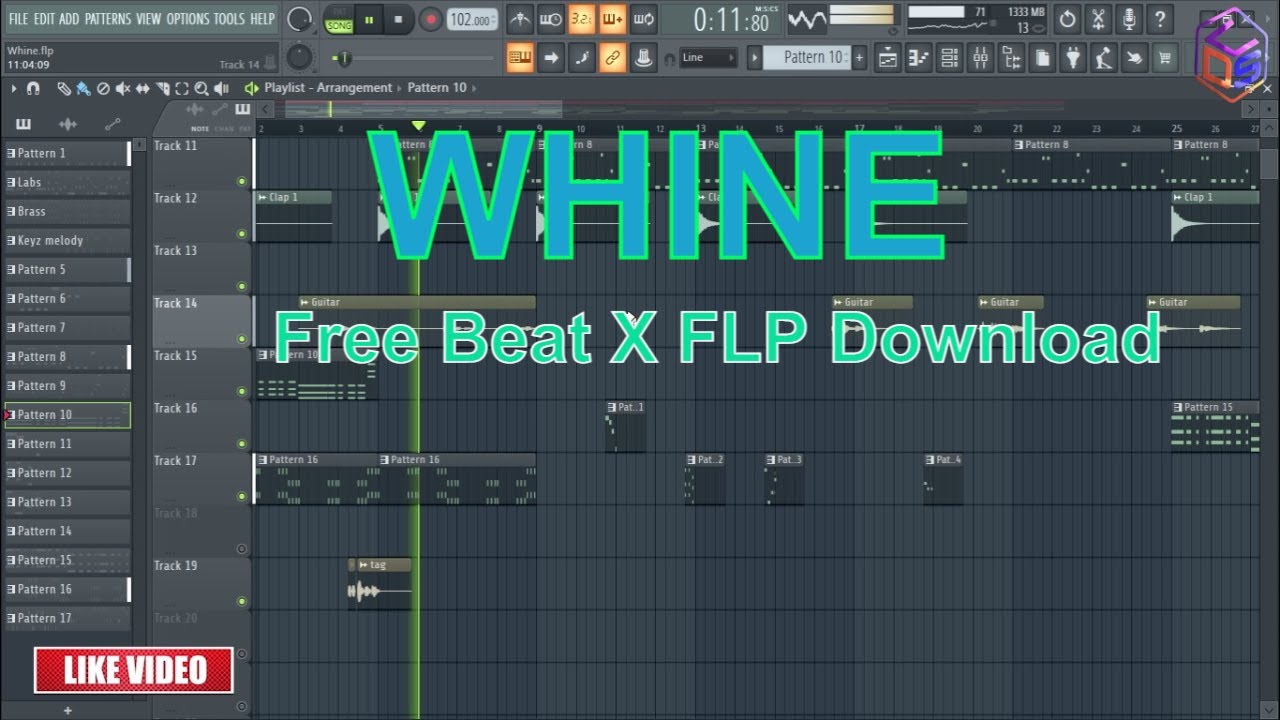Toggle typing keyboard to piano icon
1280x720 pixels.
coord(520,58)
